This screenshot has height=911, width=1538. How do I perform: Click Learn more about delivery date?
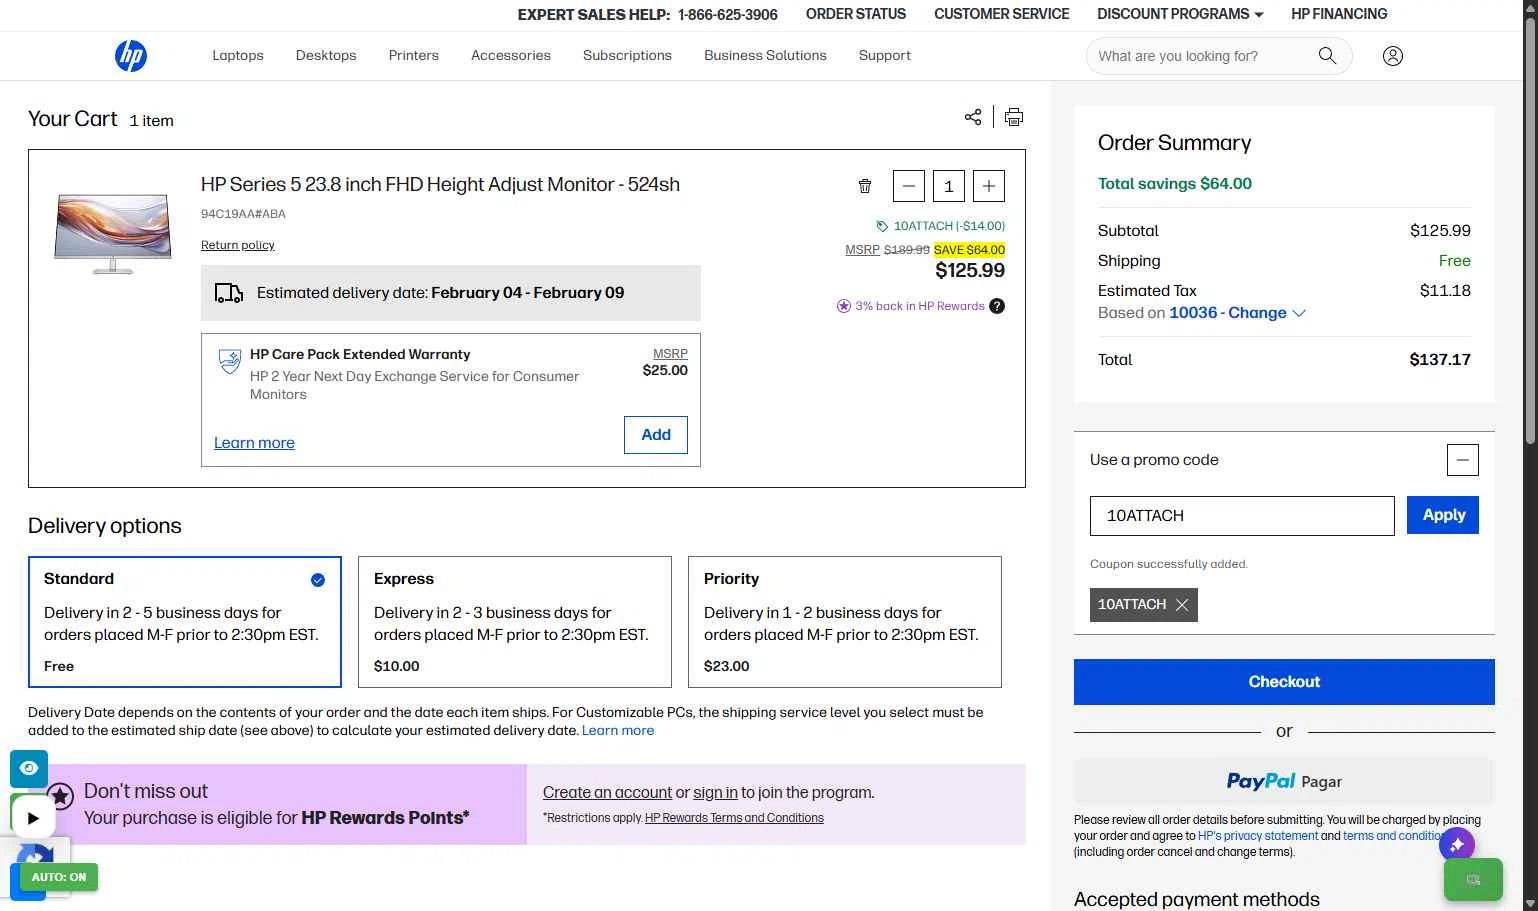(618, 731)
